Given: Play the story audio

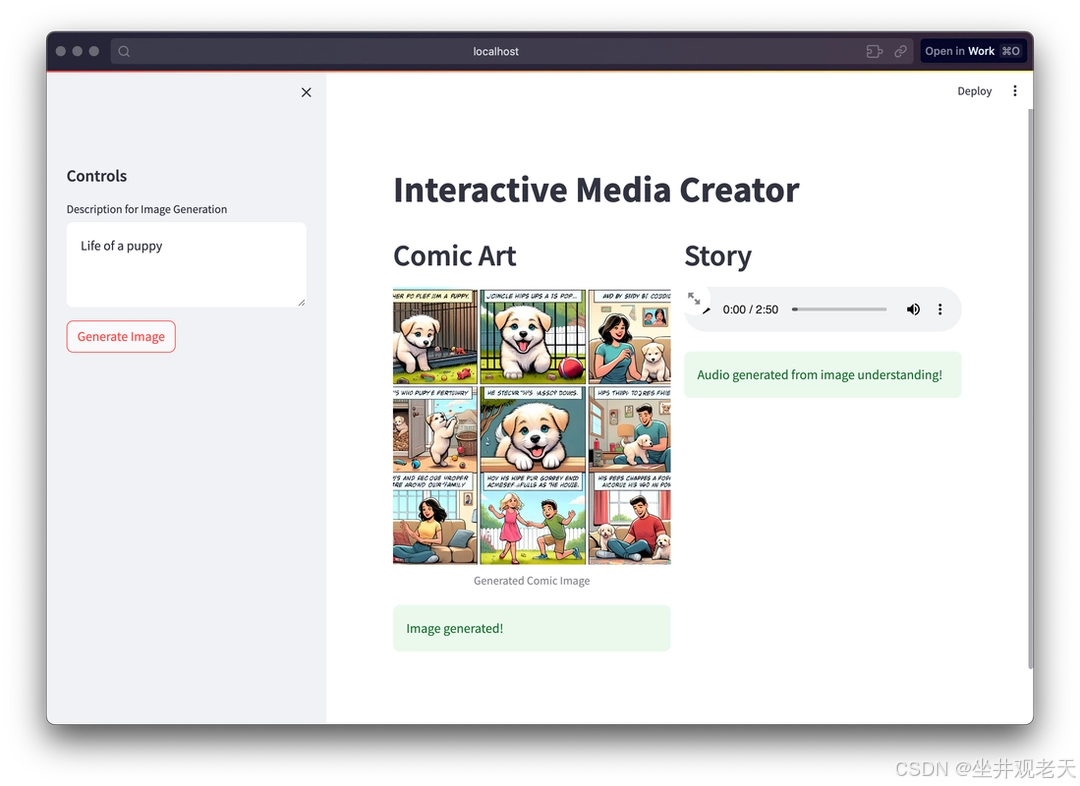Looking at the screenshot, I should pyautogui.click(x=706, y=310).
